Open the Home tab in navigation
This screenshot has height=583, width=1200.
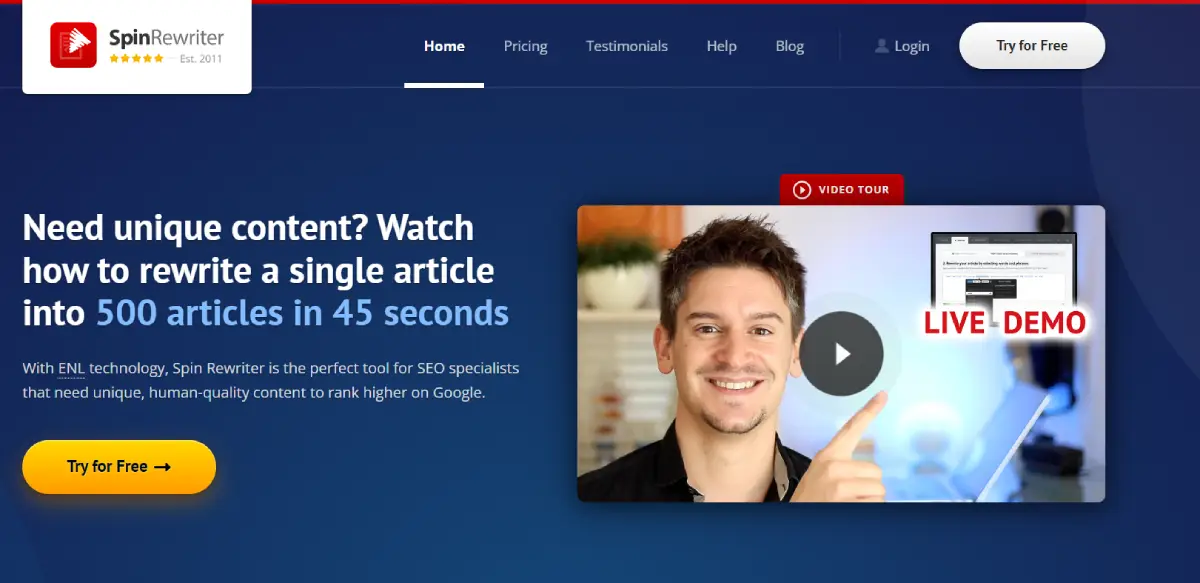click(x=444, y=46)
